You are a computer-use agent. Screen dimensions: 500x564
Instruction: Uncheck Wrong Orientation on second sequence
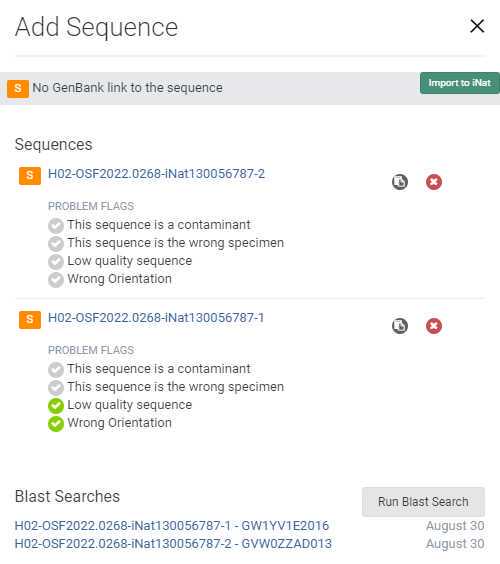click(x=56, y=423)
